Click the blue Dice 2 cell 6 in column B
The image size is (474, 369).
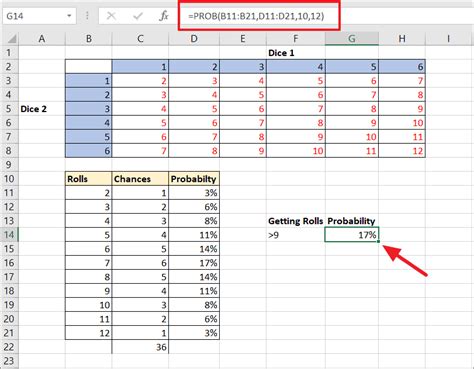click(89, 151)
